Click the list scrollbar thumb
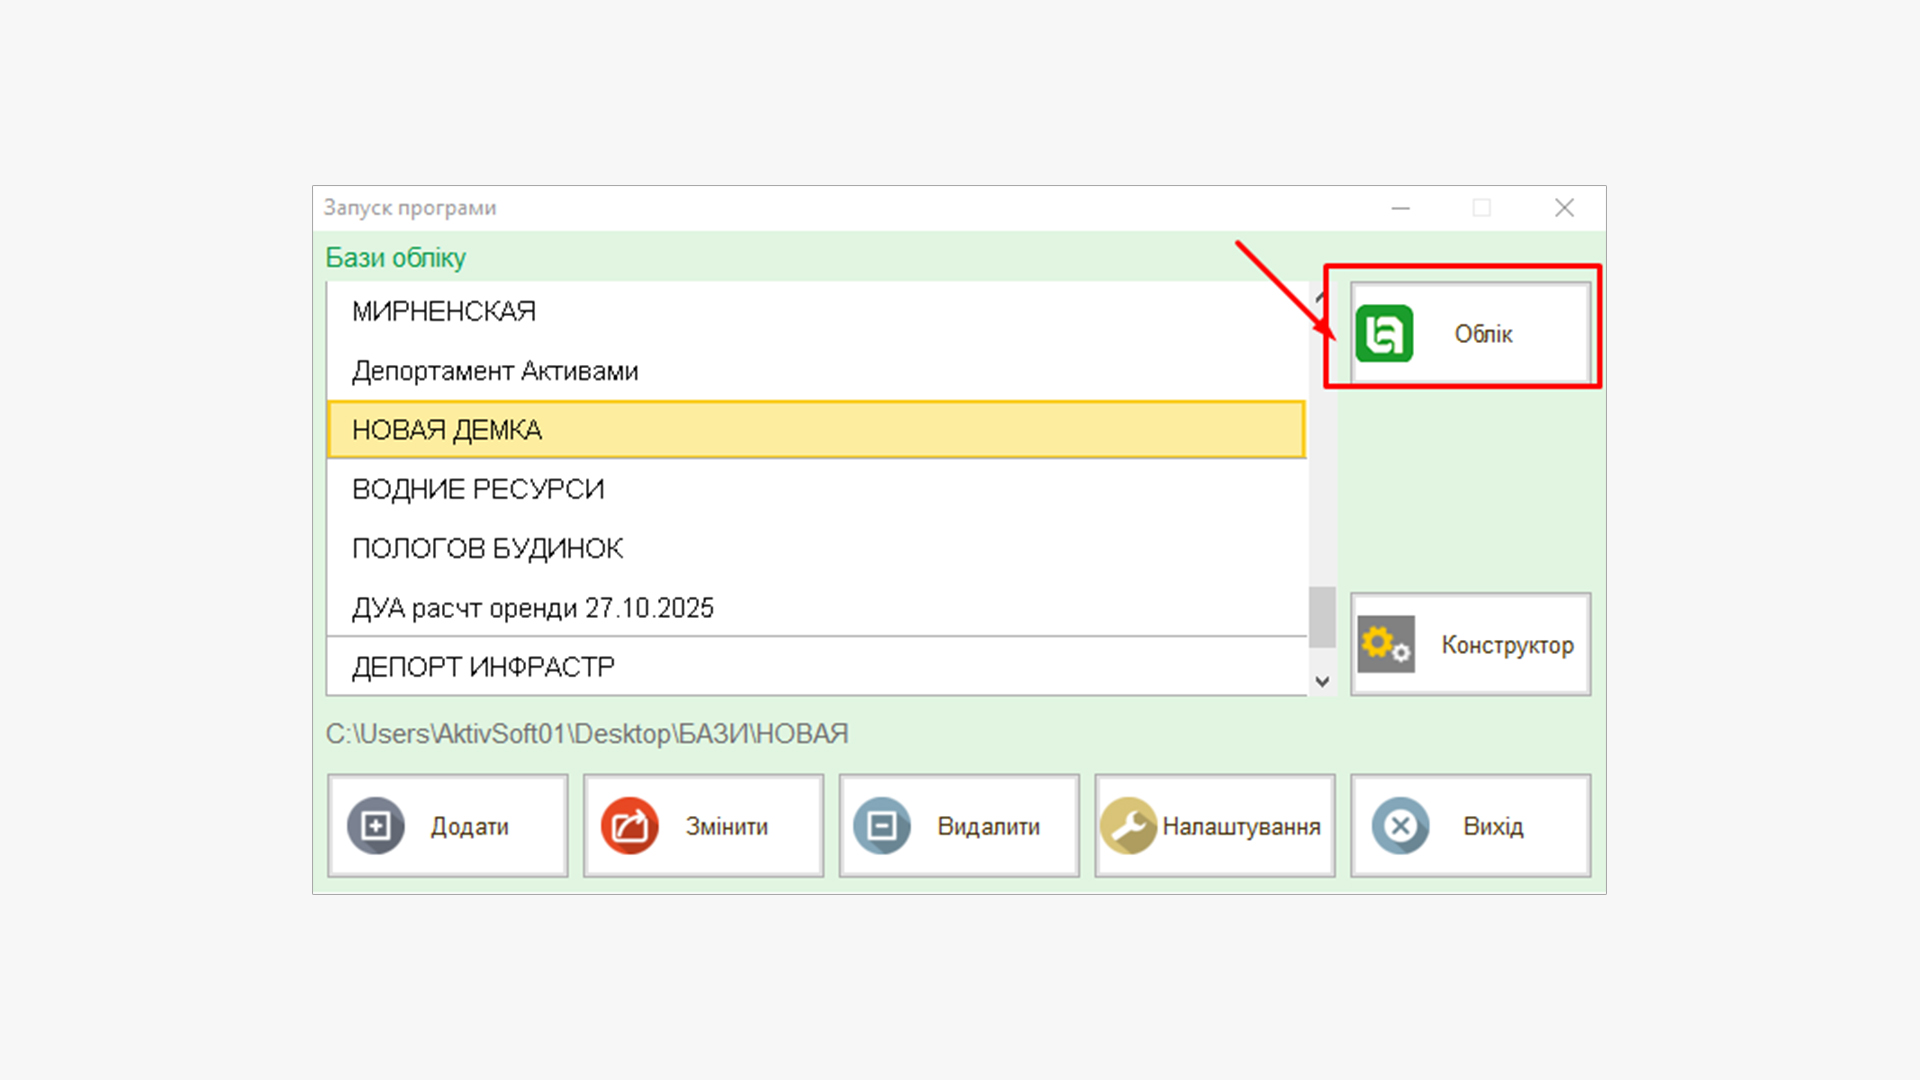 point(1322,617)
